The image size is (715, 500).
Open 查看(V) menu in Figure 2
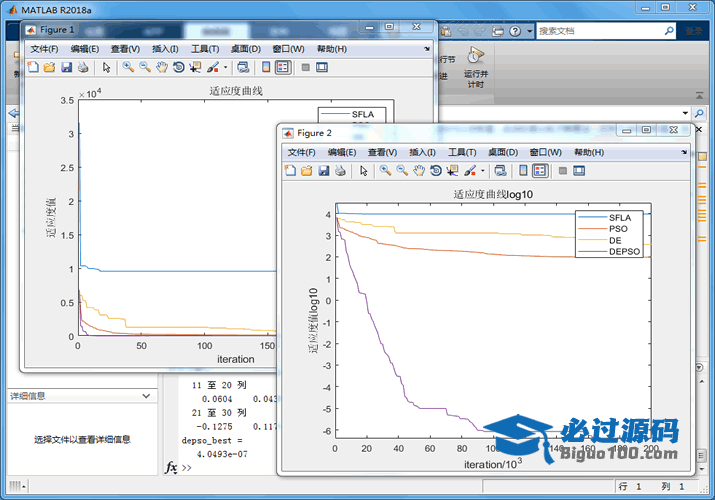pos(383,152)
